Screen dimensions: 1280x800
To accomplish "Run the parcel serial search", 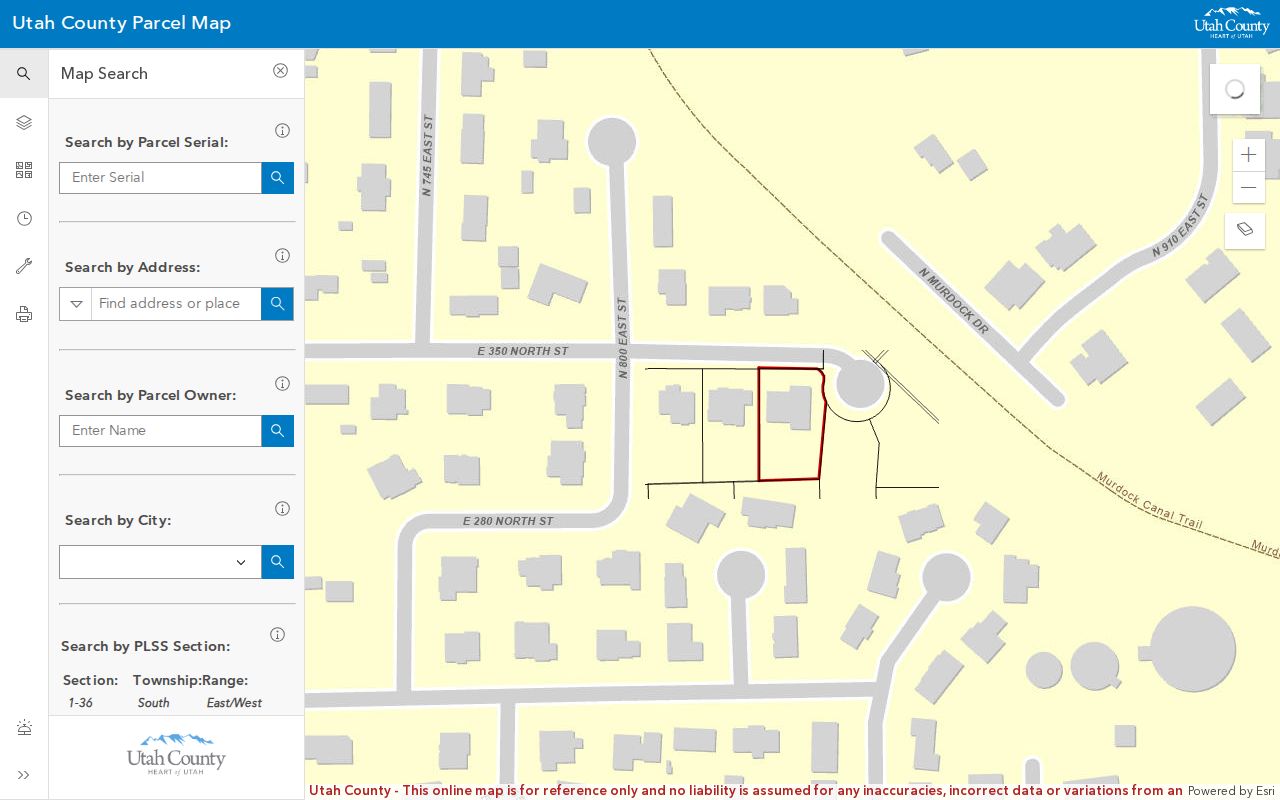I will (x=278, y=178).
